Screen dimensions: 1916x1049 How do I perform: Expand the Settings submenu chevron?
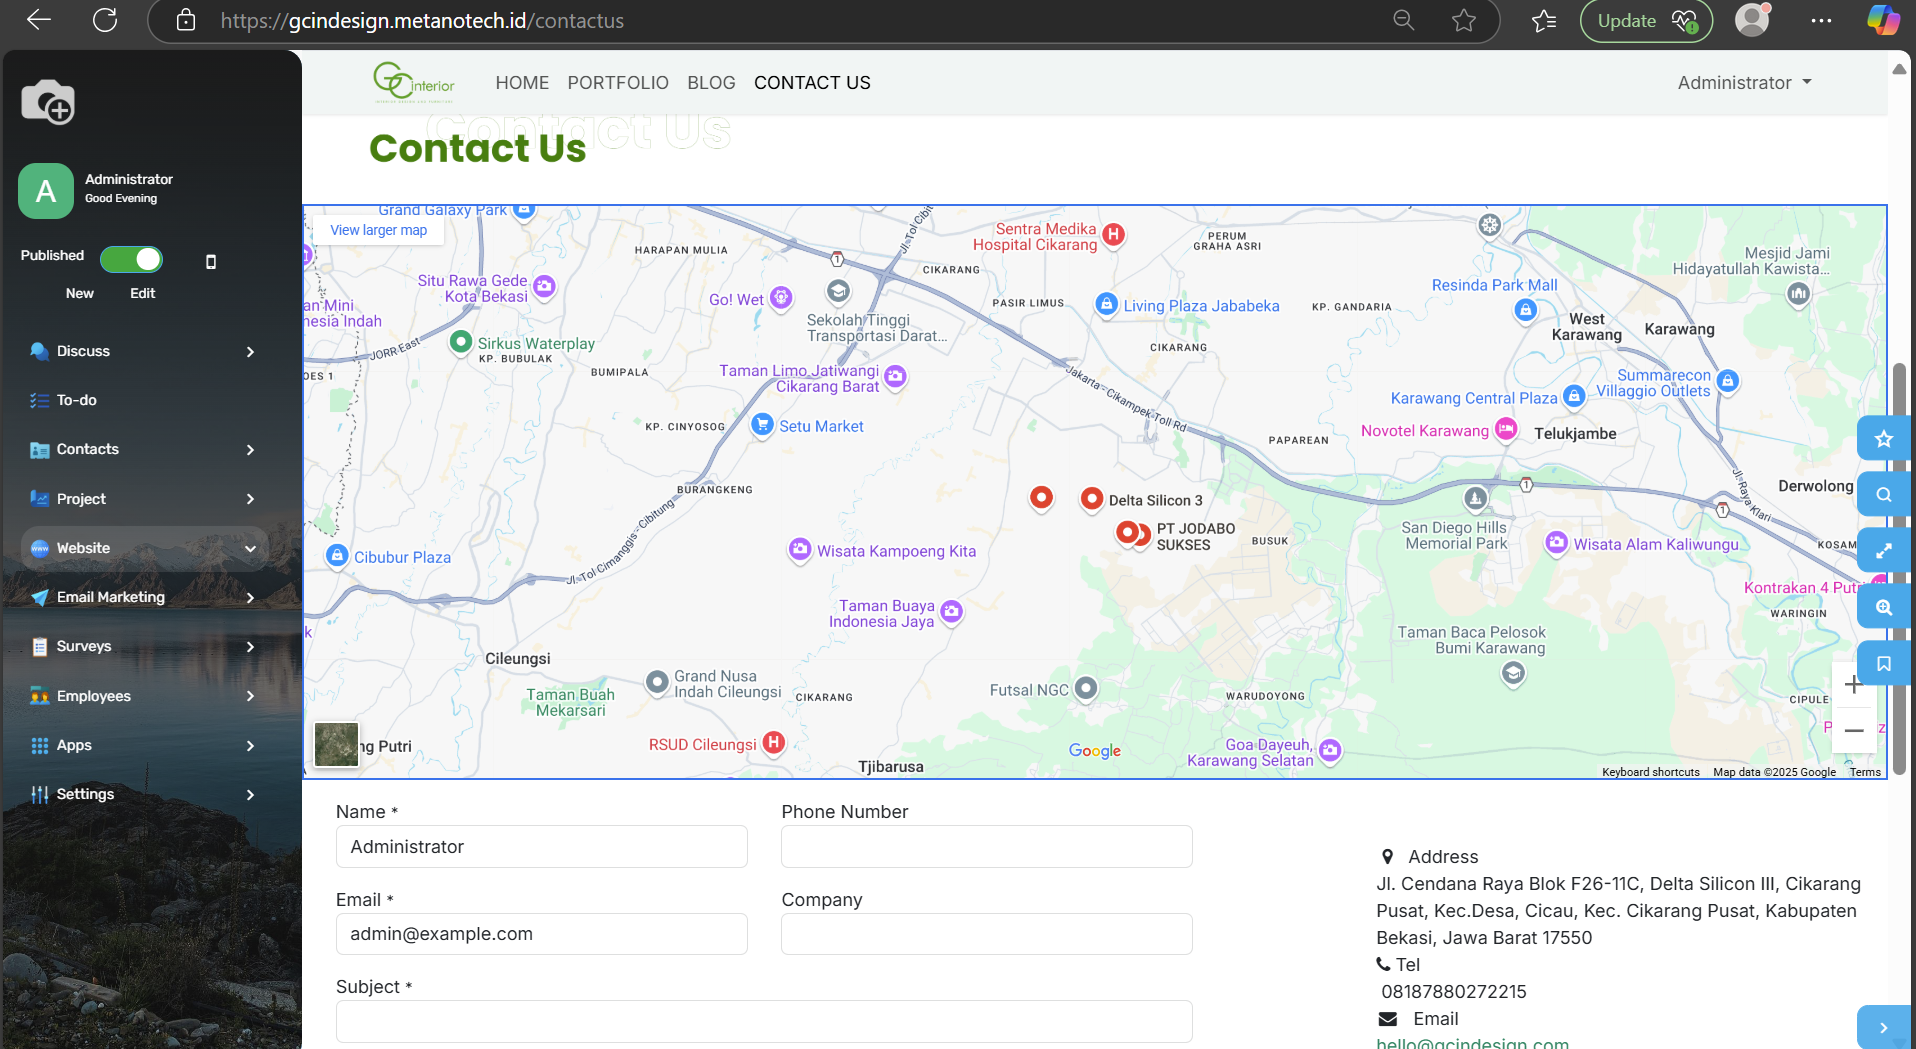pyautogui.click(x=250, y=795)
